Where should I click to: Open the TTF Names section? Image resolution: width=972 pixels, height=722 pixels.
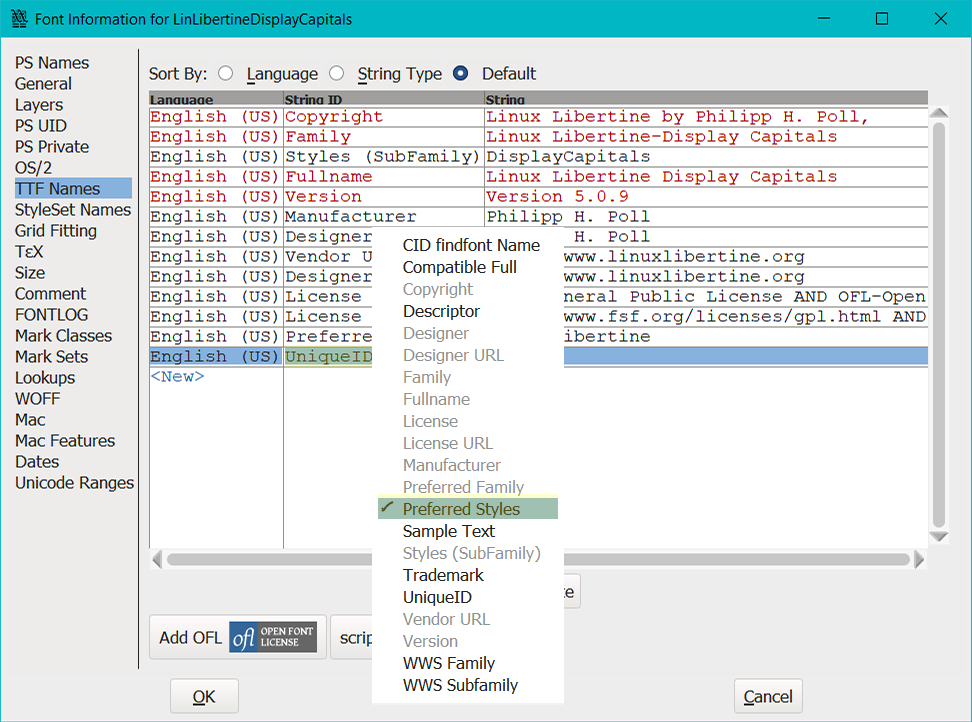click(x=73, y=188)
